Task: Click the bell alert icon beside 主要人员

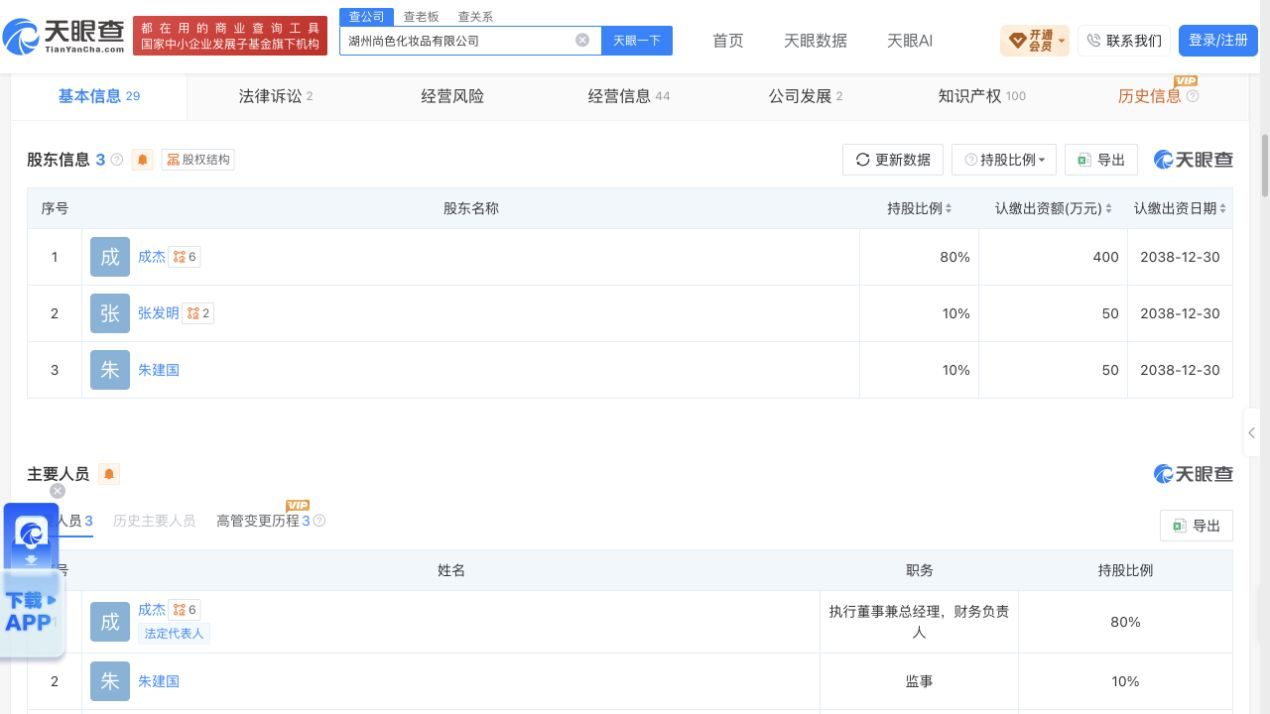Action: coord(109,474)
